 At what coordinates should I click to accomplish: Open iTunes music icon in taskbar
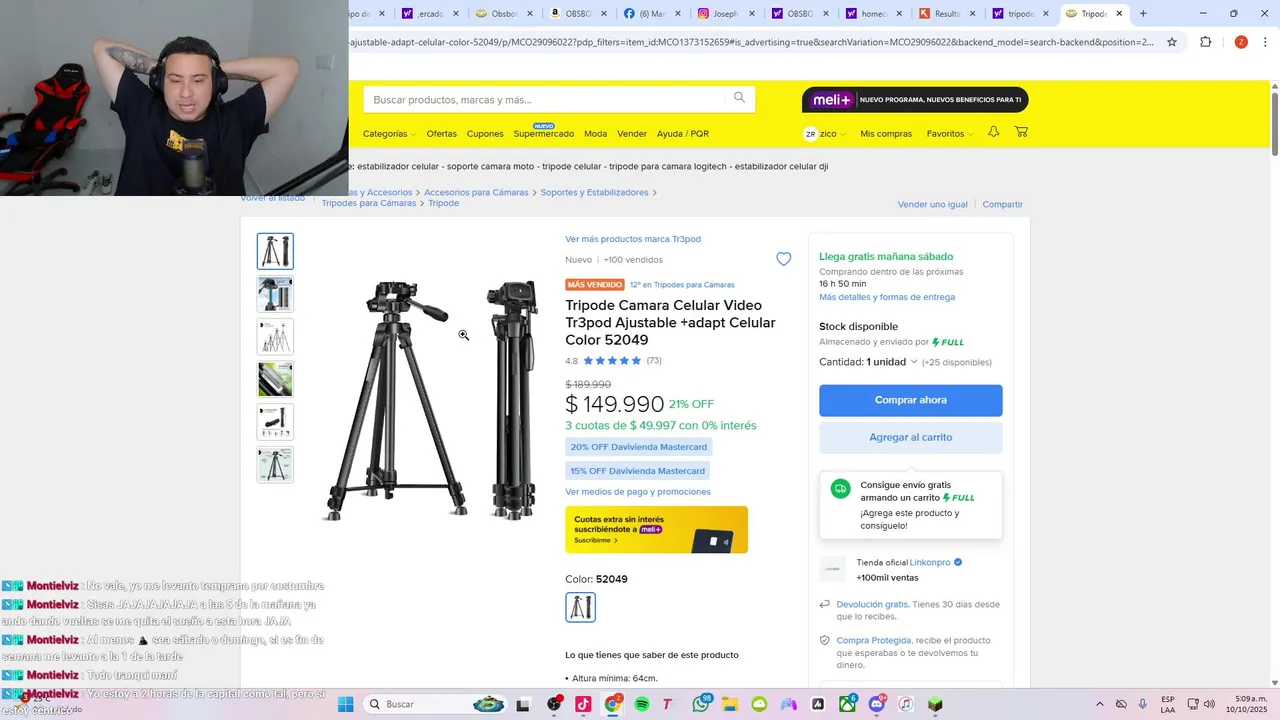[x=906, y=704]
